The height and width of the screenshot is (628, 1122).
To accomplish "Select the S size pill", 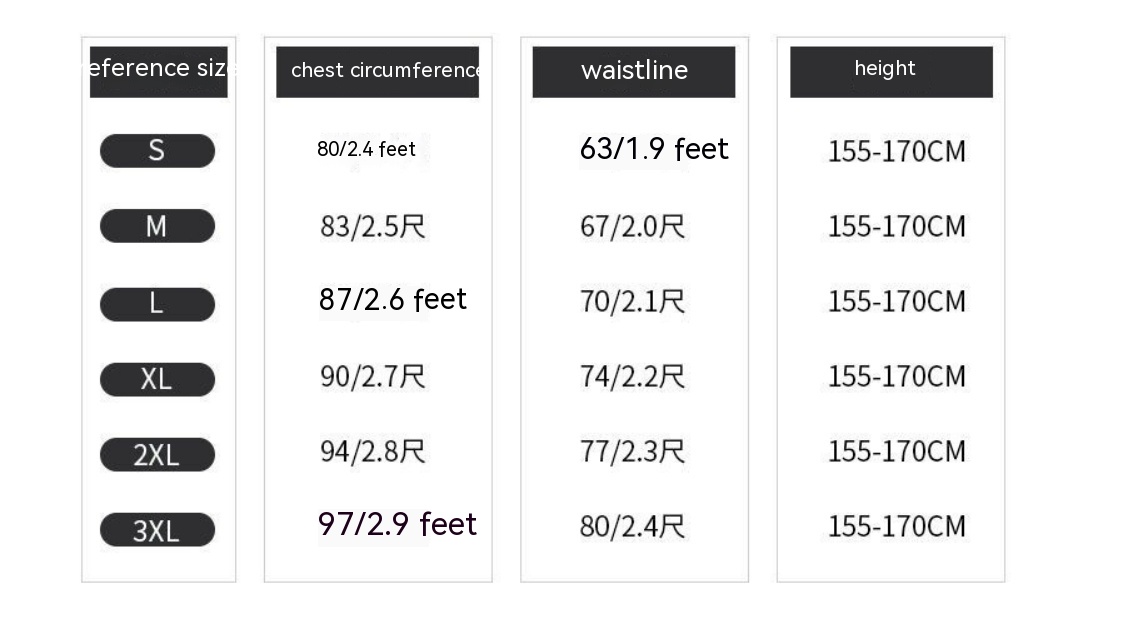I will (x=157, y=151).
